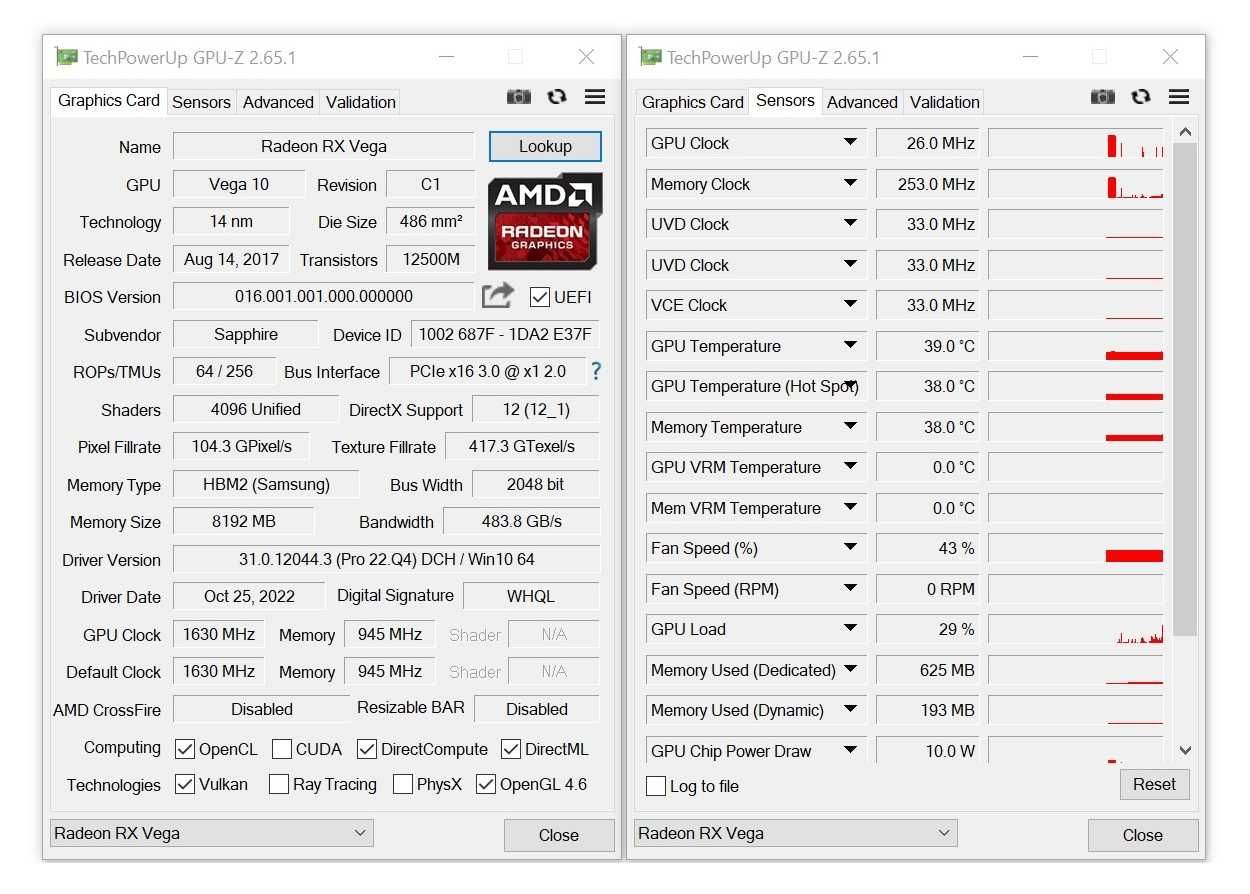This screenshot has width=1250, height=894.
Task: Open the GPU Chip Power Draw dropdown
Action: (851, 750)
